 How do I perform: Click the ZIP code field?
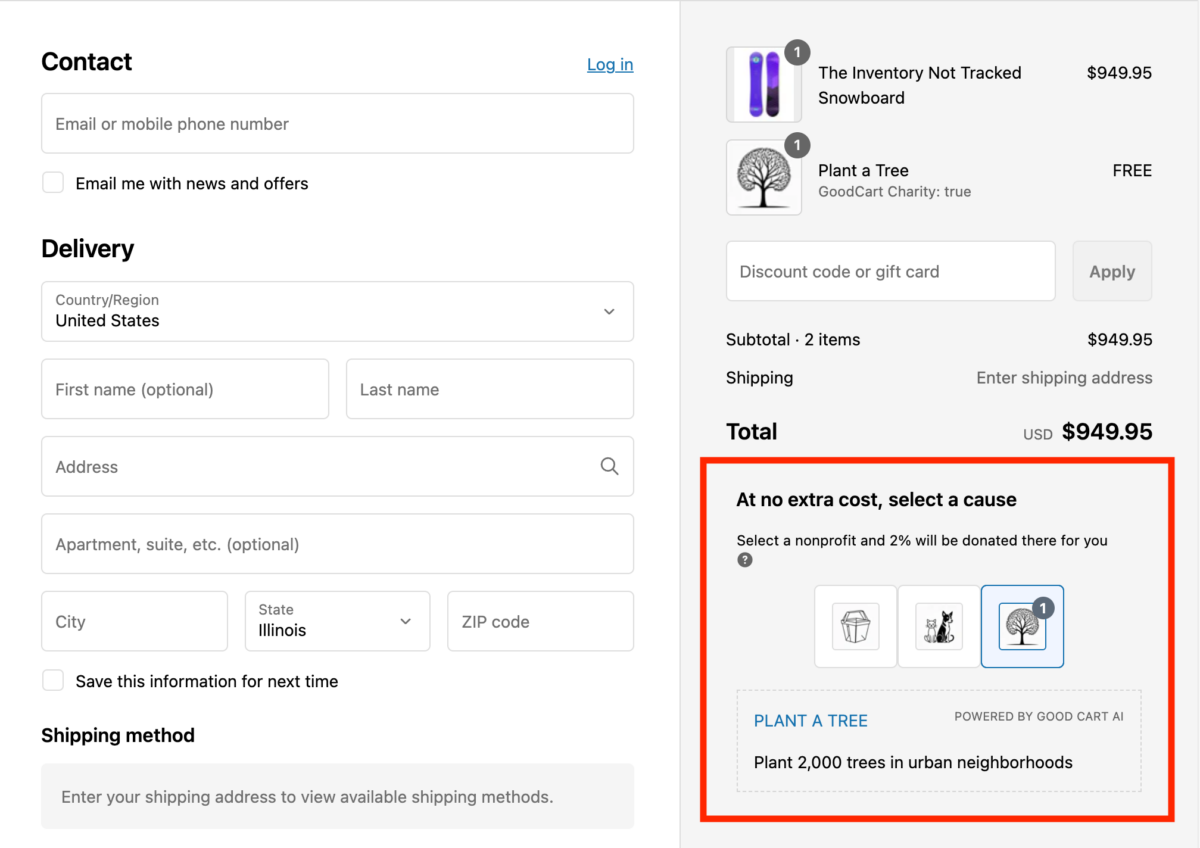(540, 621)
